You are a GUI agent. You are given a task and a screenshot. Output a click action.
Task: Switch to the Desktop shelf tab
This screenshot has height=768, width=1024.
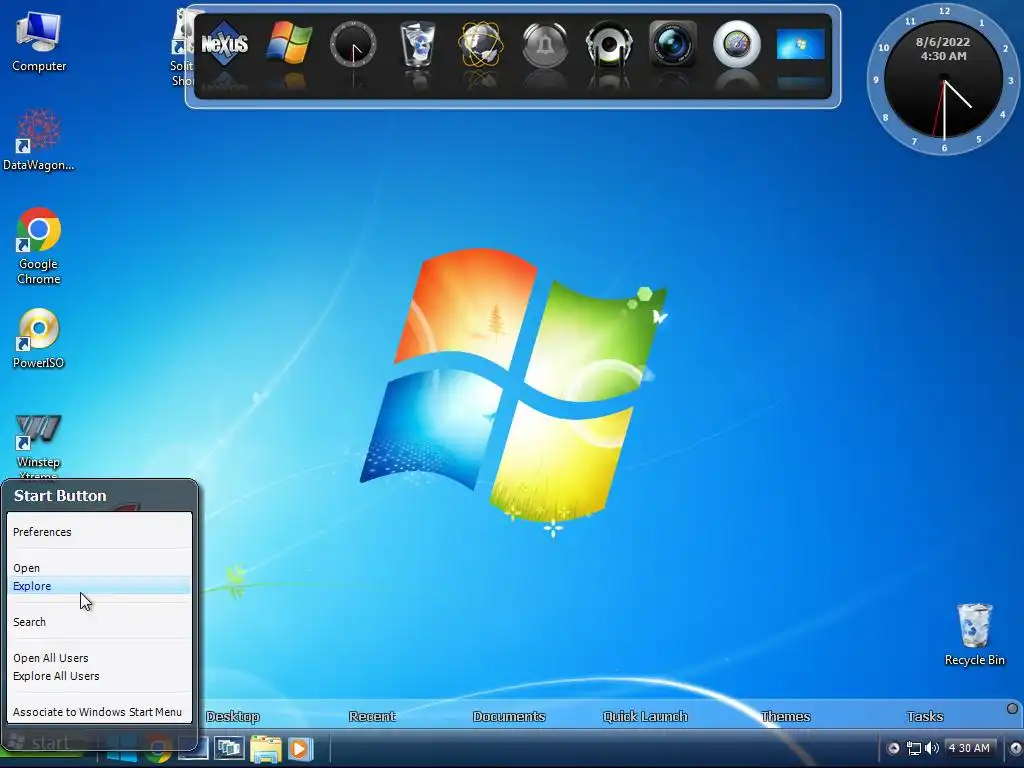click(232, 716)
